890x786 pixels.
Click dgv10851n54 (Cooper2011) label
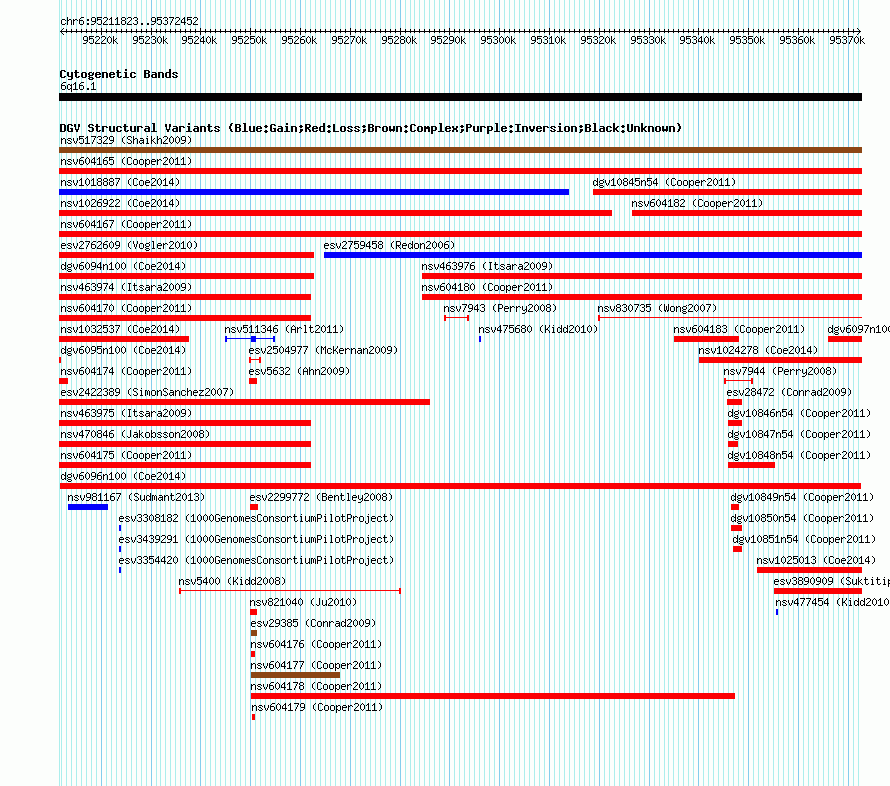pos(804,539)
